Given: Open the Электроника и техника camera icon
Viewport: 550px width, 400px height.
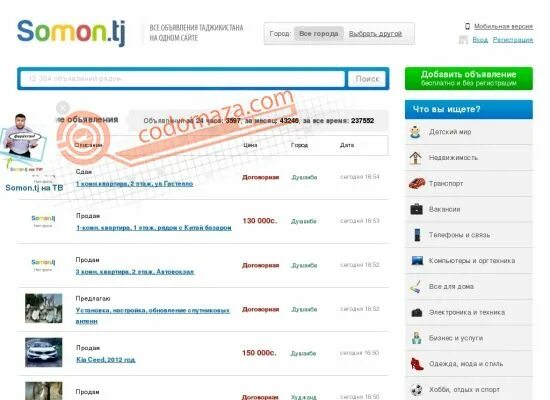Looking at the screenshot, I should (417, 312).
